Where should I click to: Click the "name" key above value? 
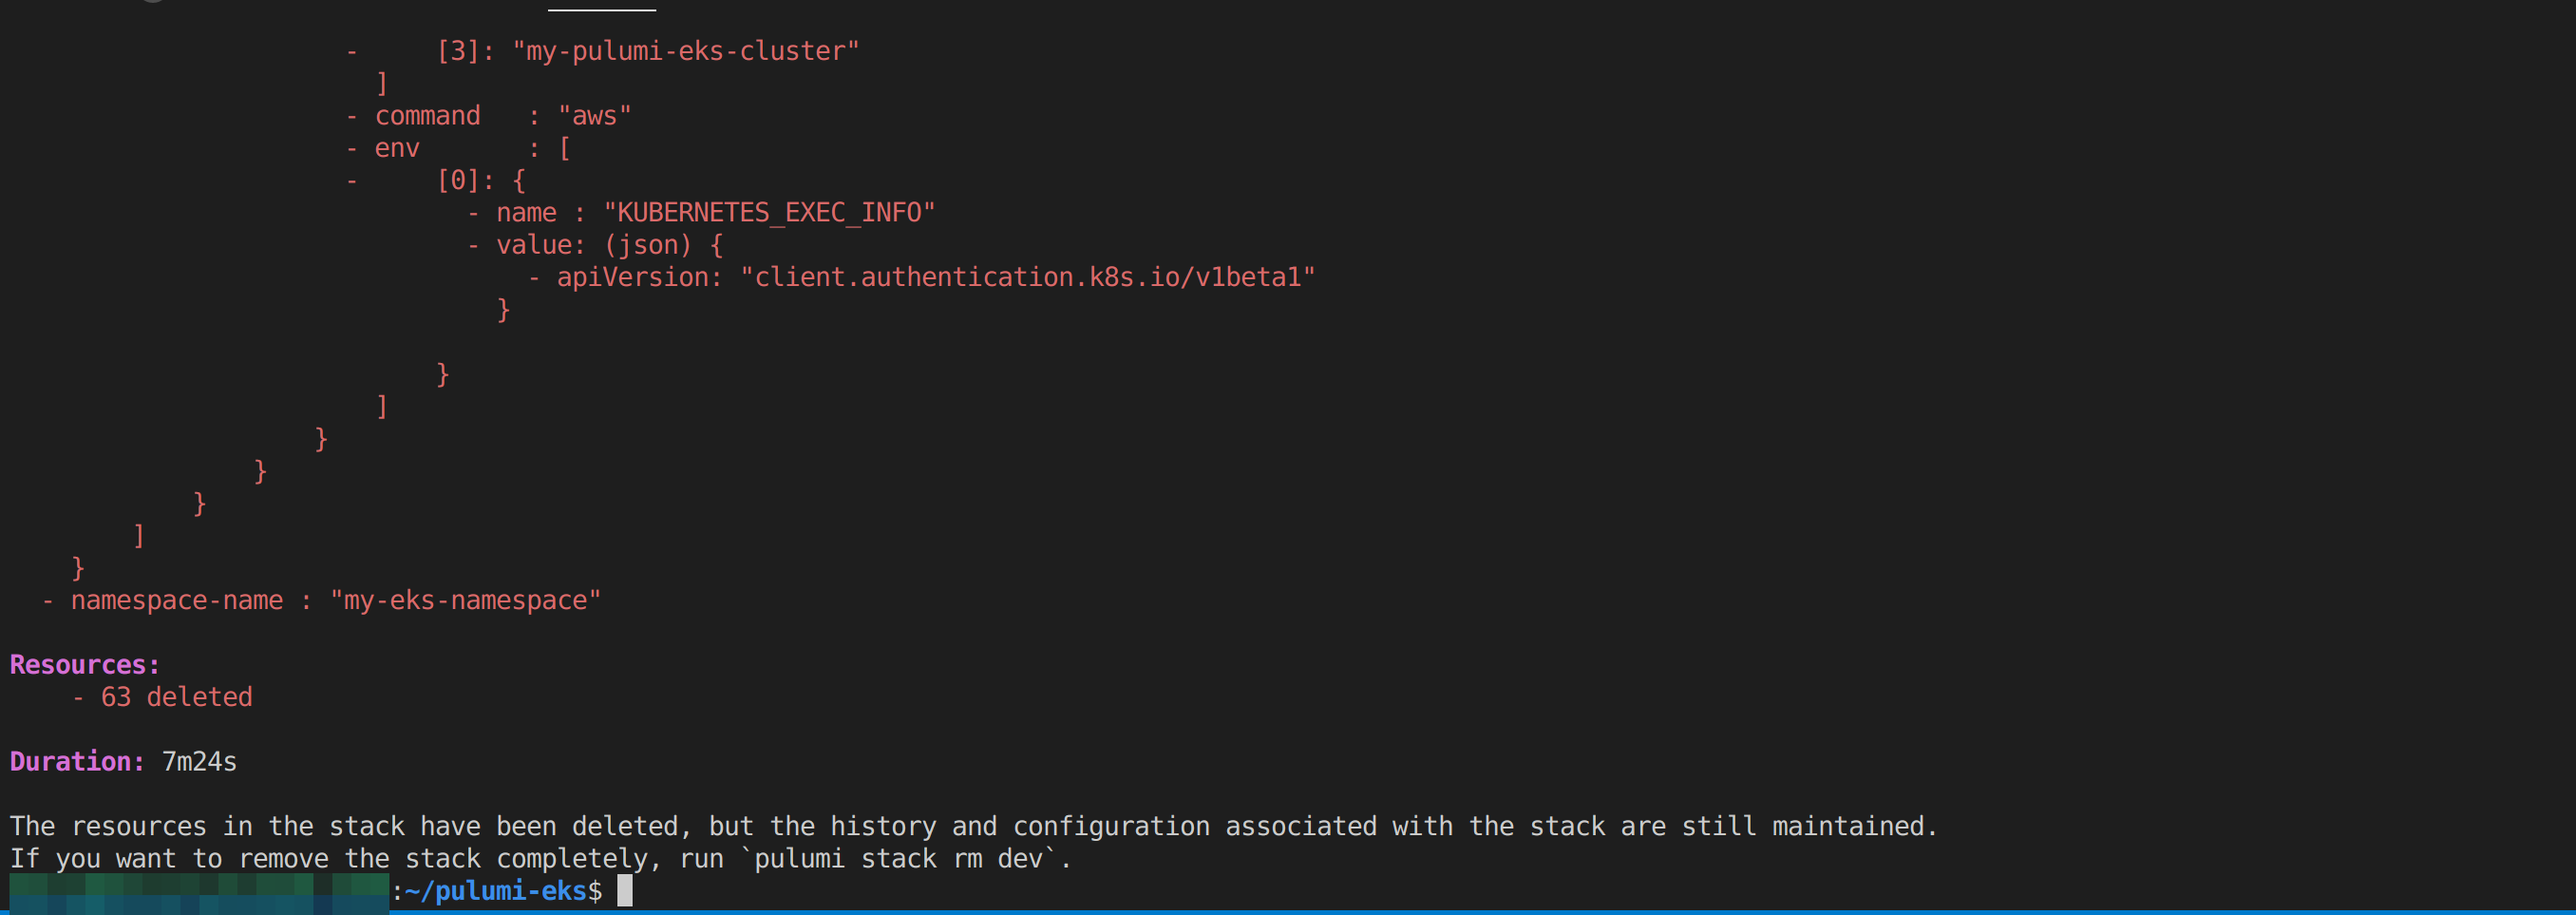click(526, 213)
